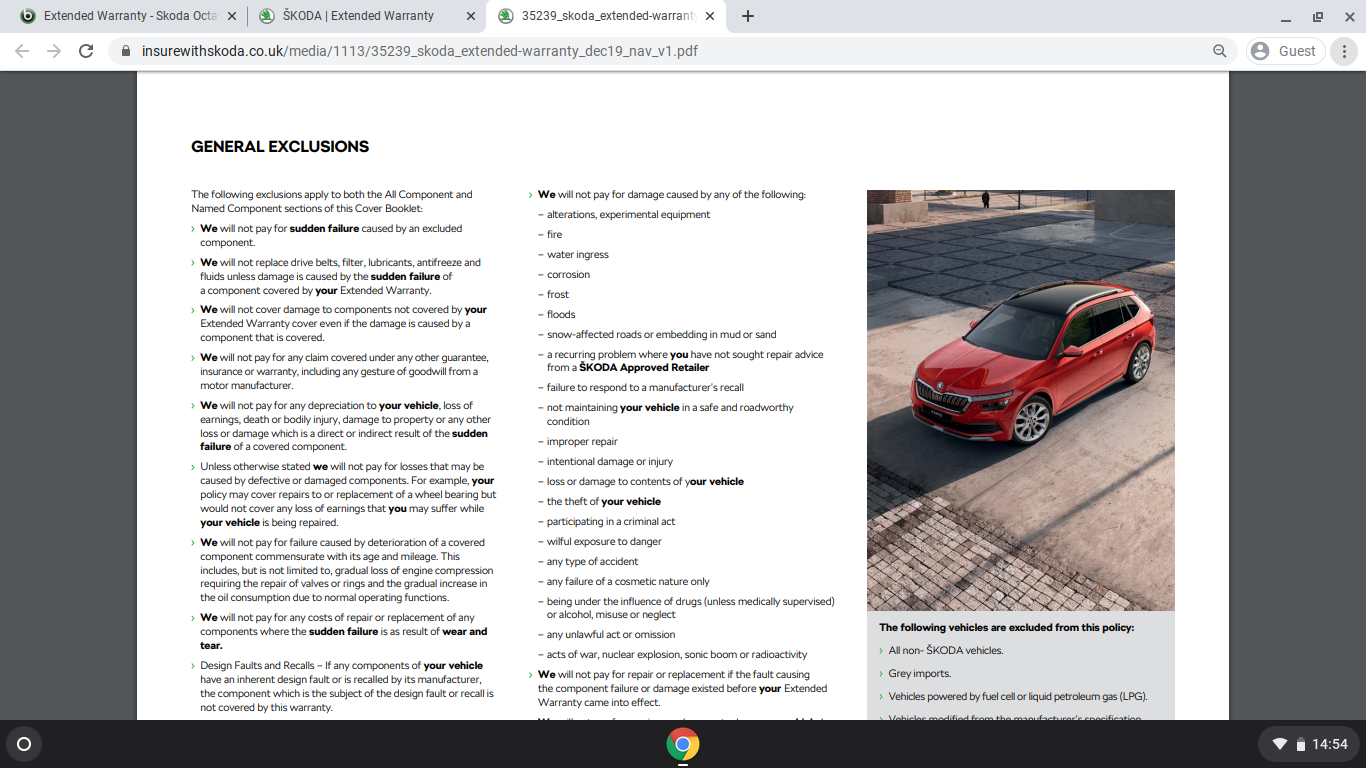Screen dimensions: 1366x768
Task: Open the status tray by clicking the clock
Action: 1330,744
